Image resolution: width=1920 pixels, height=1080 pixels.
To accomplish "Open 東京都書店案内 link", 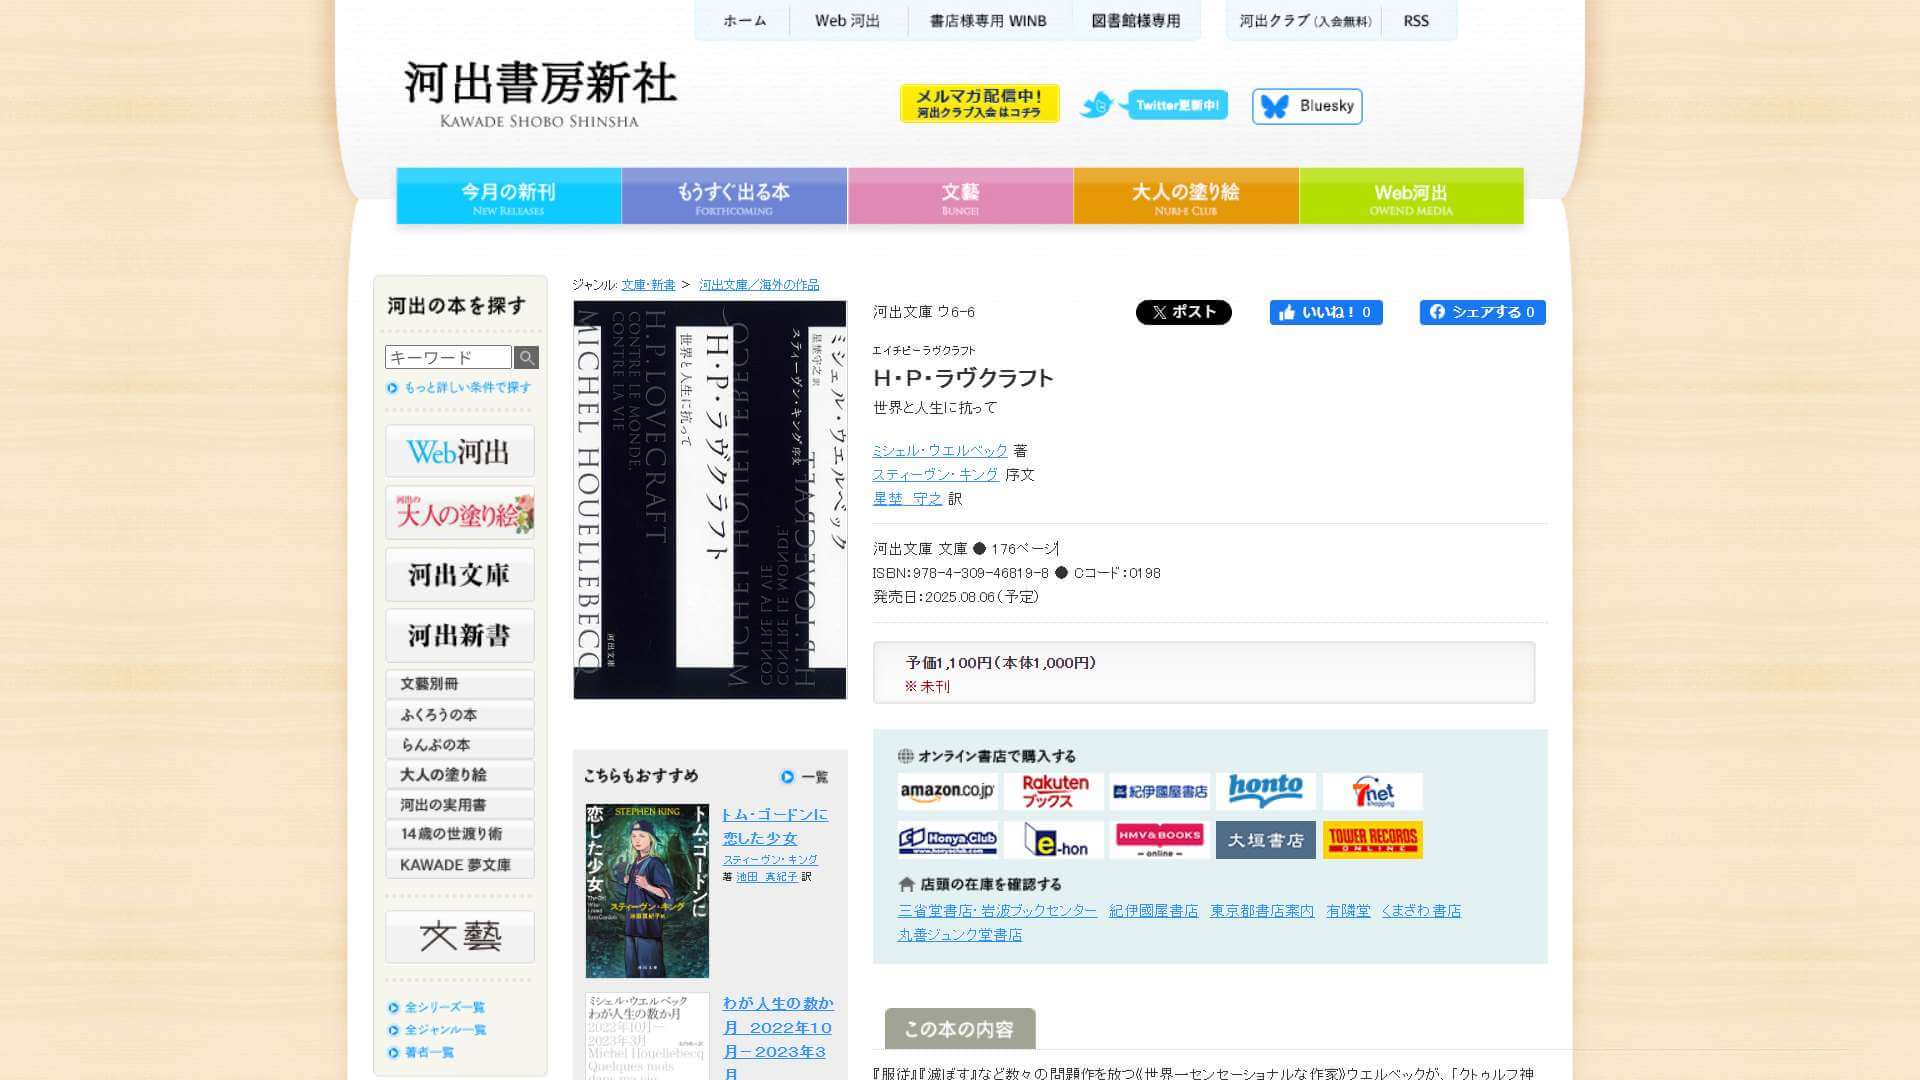I will tap(1262, 911).
